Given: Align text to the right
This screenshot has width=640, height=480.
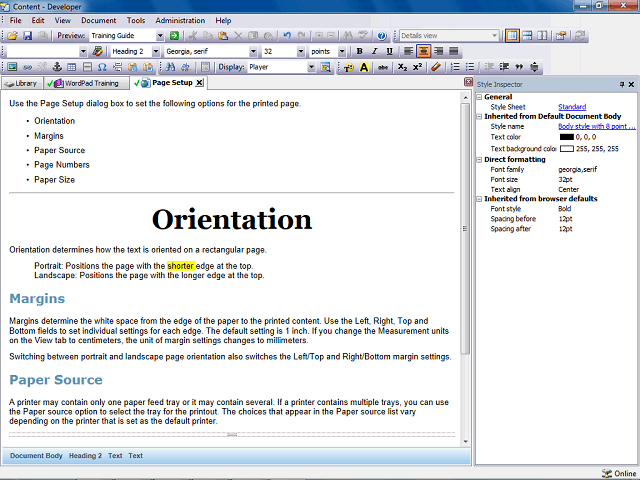Looking at the screenshot, I should pyautogui.click(x=438, y=51).
